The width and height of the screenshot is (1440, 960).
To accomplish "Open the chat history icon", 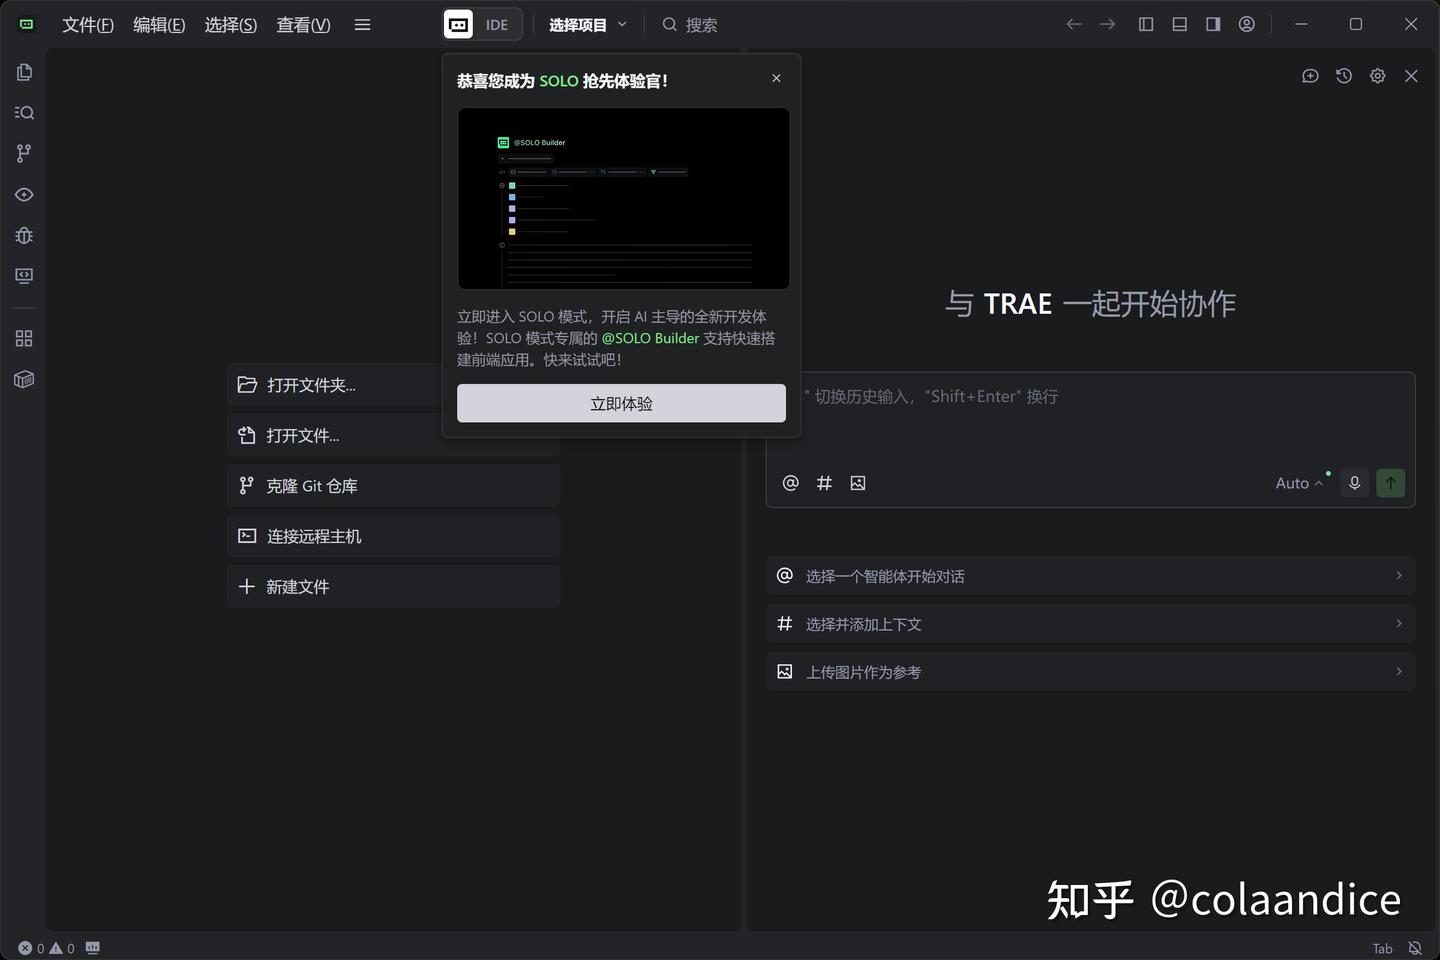I will 1343,75.
